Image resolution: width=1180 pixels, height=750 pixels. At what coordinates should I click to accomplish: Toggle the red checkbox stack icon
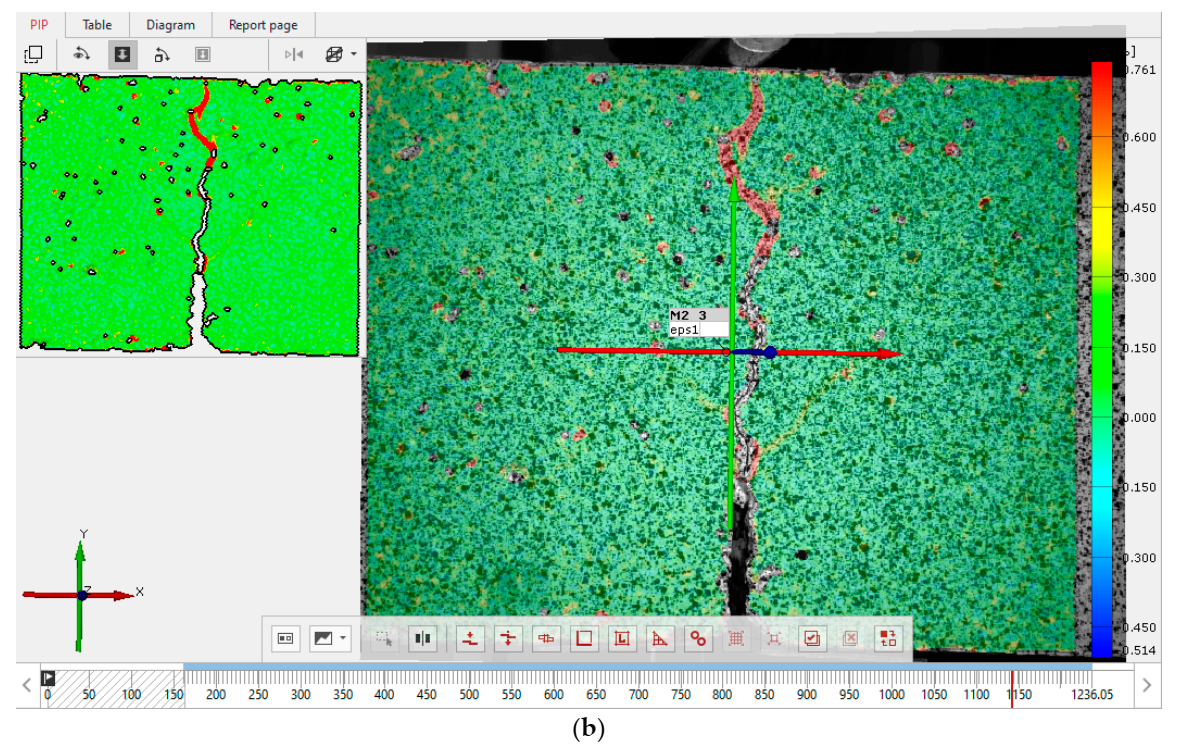[x=812, y=638]
